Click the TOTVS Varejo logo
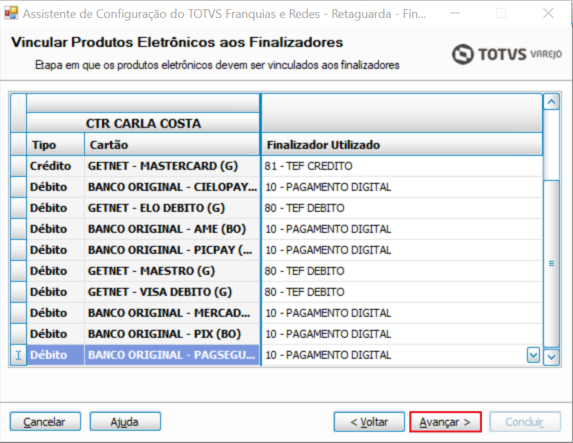This screenshot has height=443, width=573. (507, 54)
